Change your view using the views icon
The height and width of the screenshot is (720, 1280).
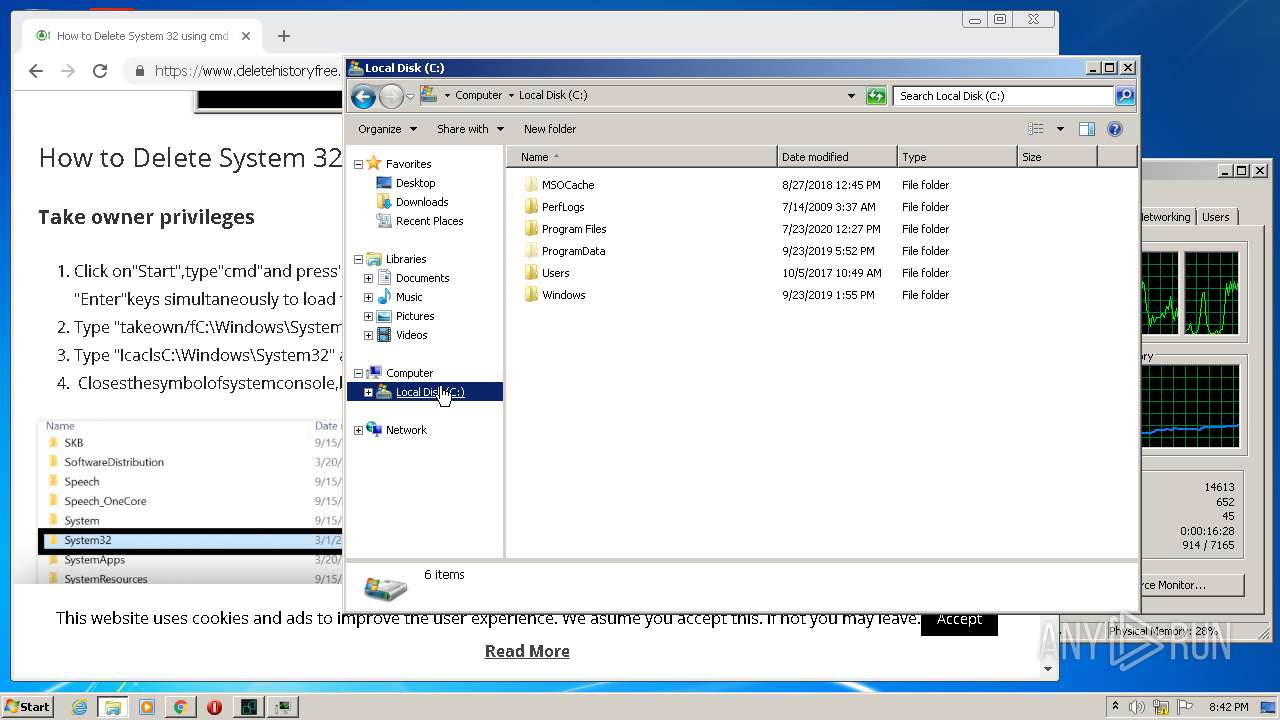coord(1036,129)
